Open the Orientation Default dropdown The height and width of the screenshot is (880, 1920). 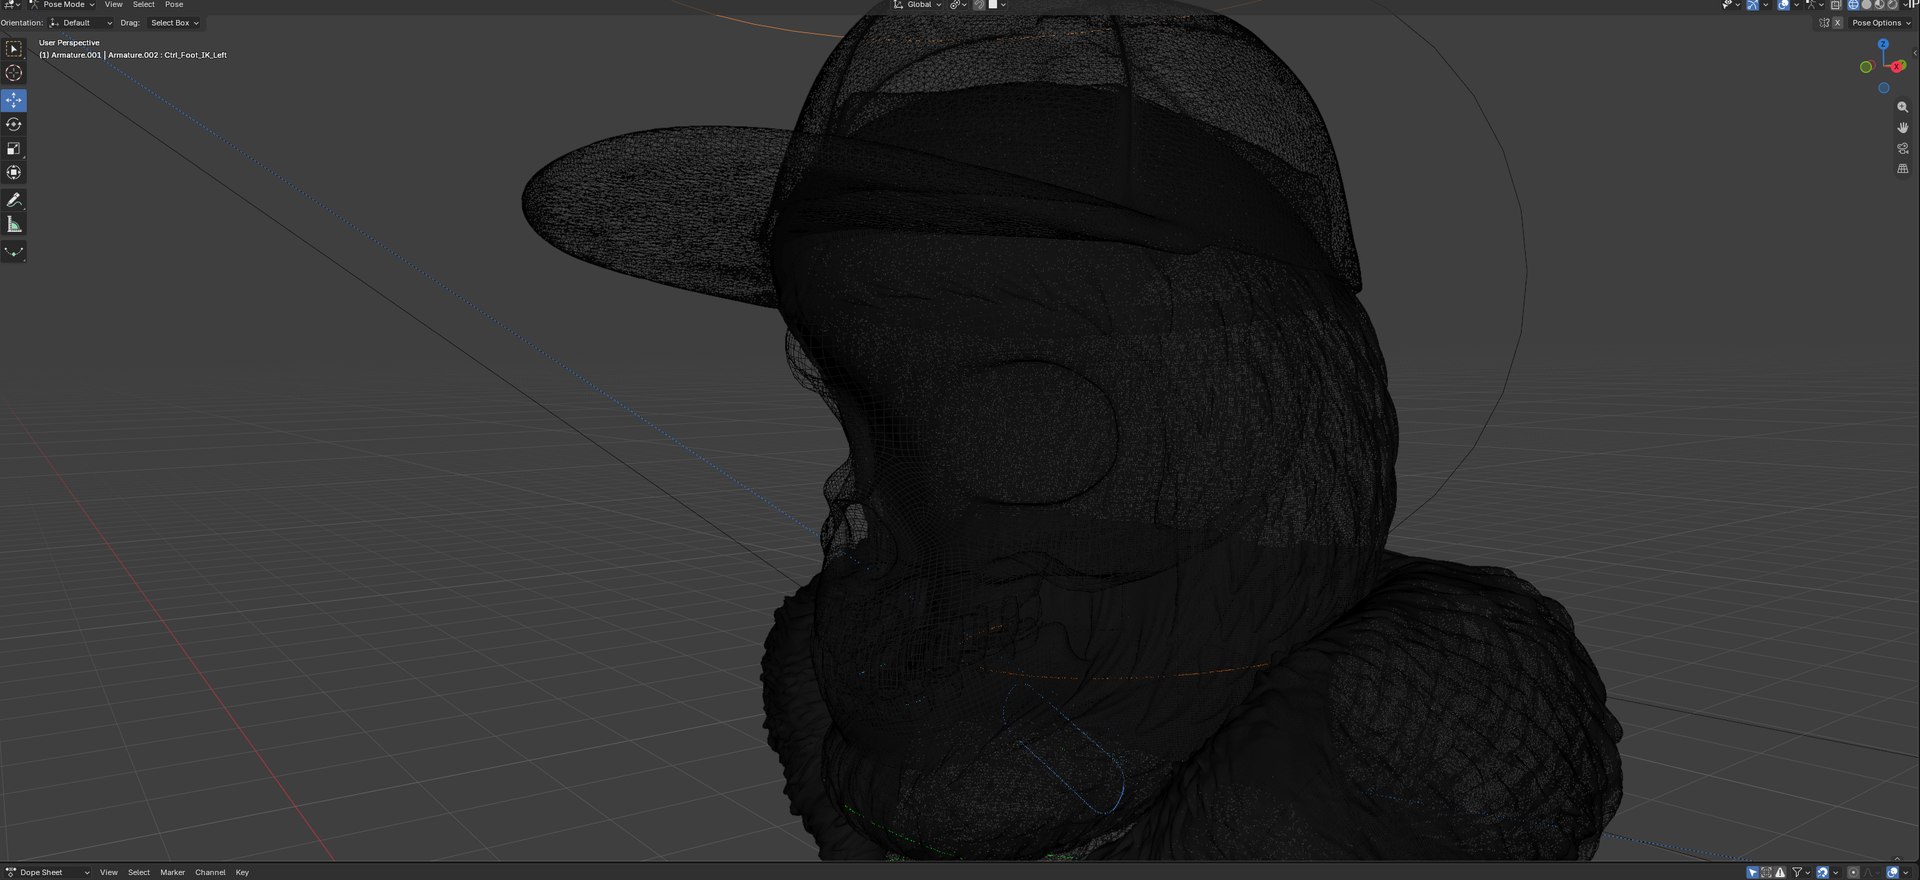coord(81,23)
